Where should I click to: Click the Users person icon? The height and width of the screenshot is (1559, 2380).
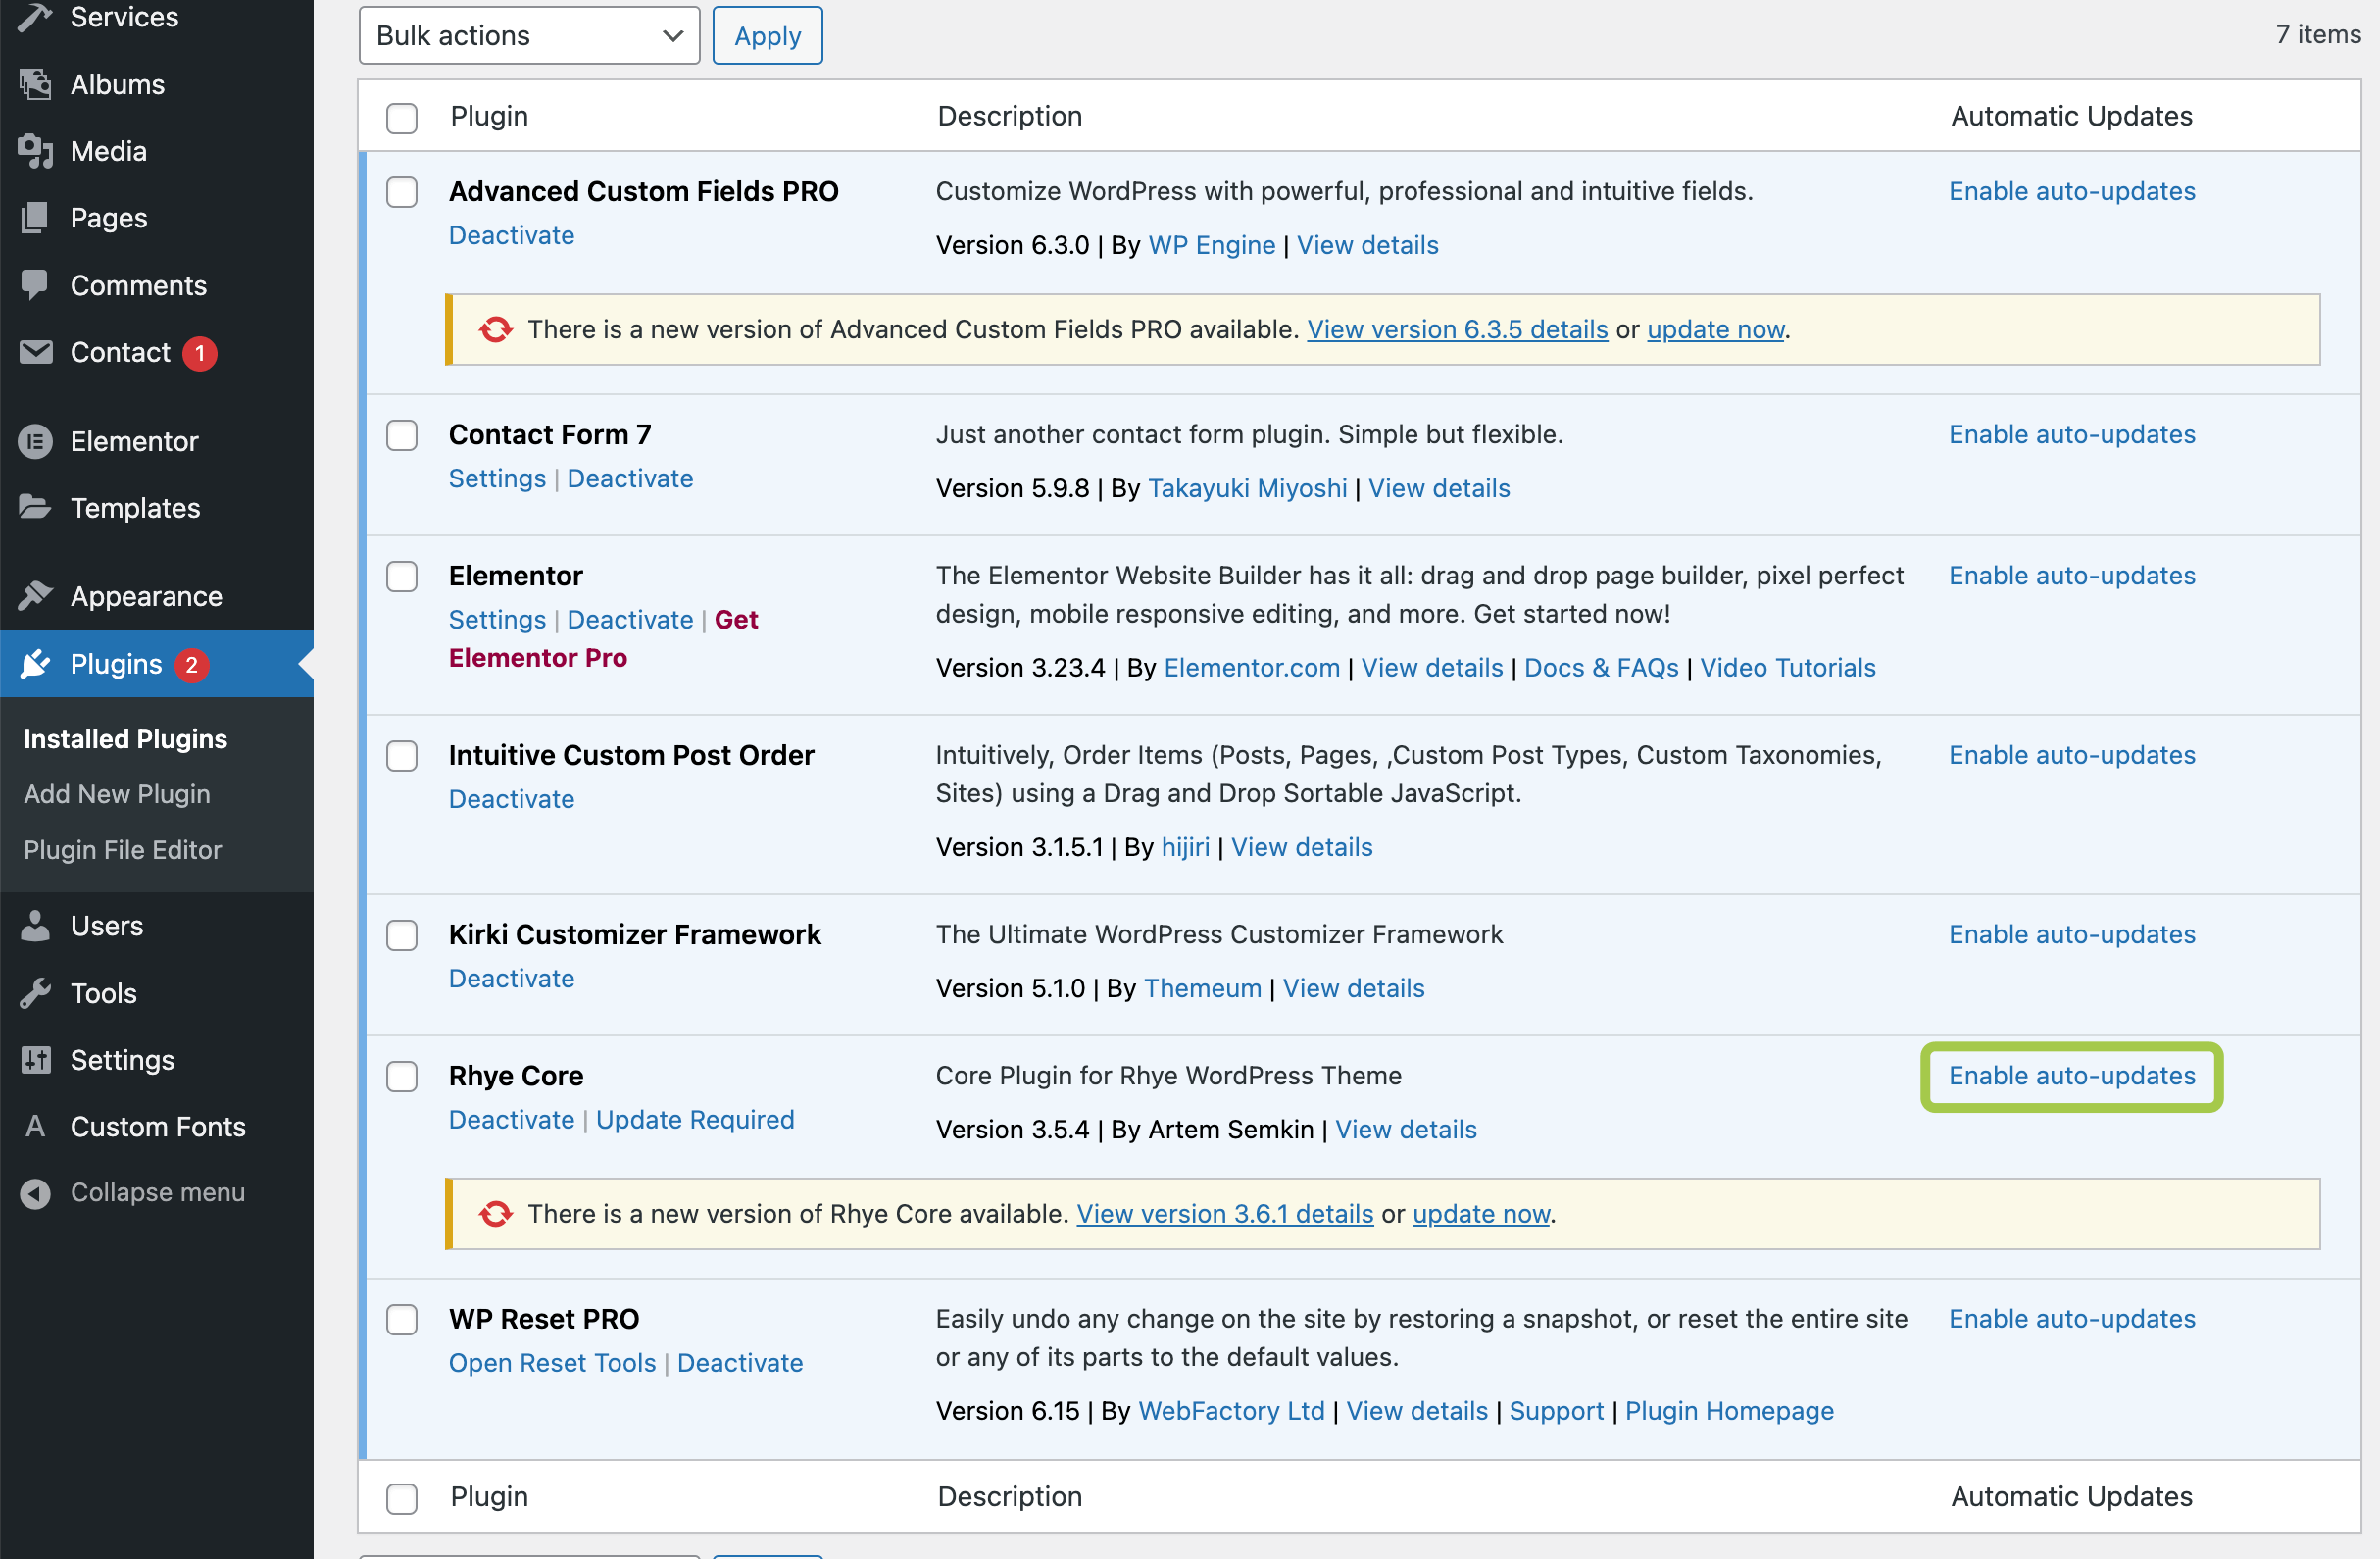pos(35,926)
